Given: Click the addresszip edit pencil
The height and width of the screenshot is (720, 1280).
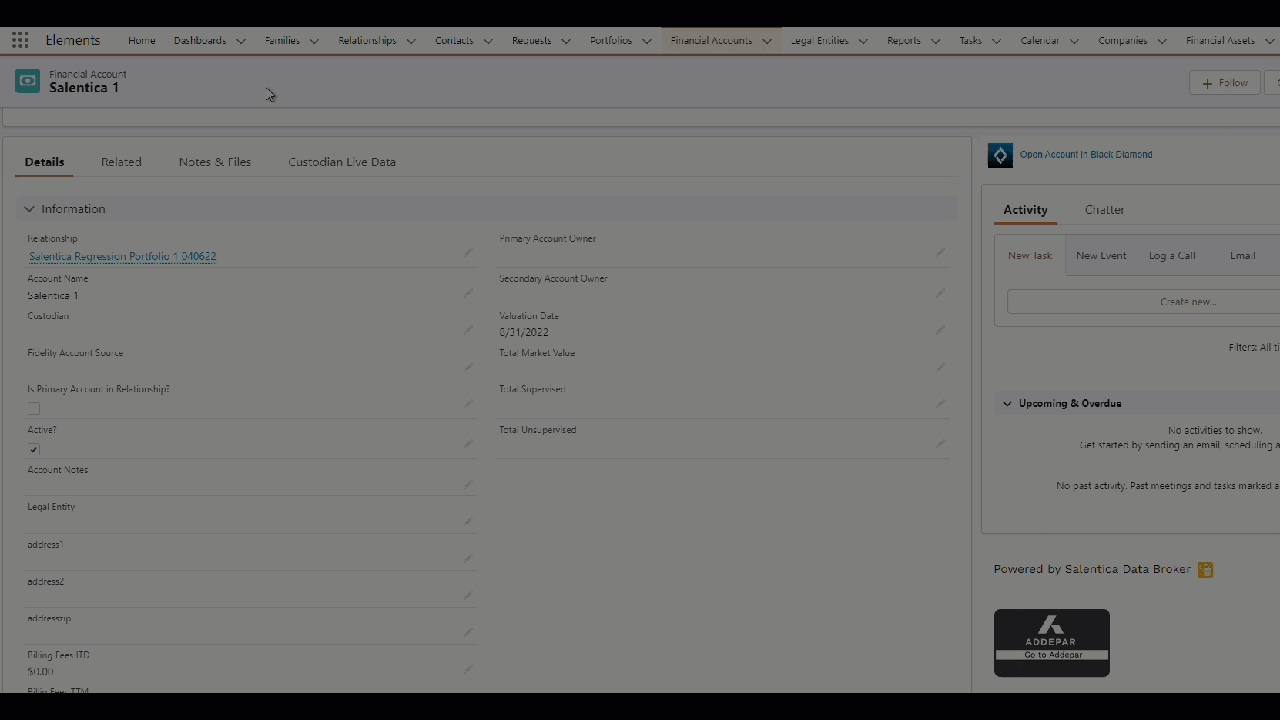Looking at the screenshot, I should tap(468, 632).
